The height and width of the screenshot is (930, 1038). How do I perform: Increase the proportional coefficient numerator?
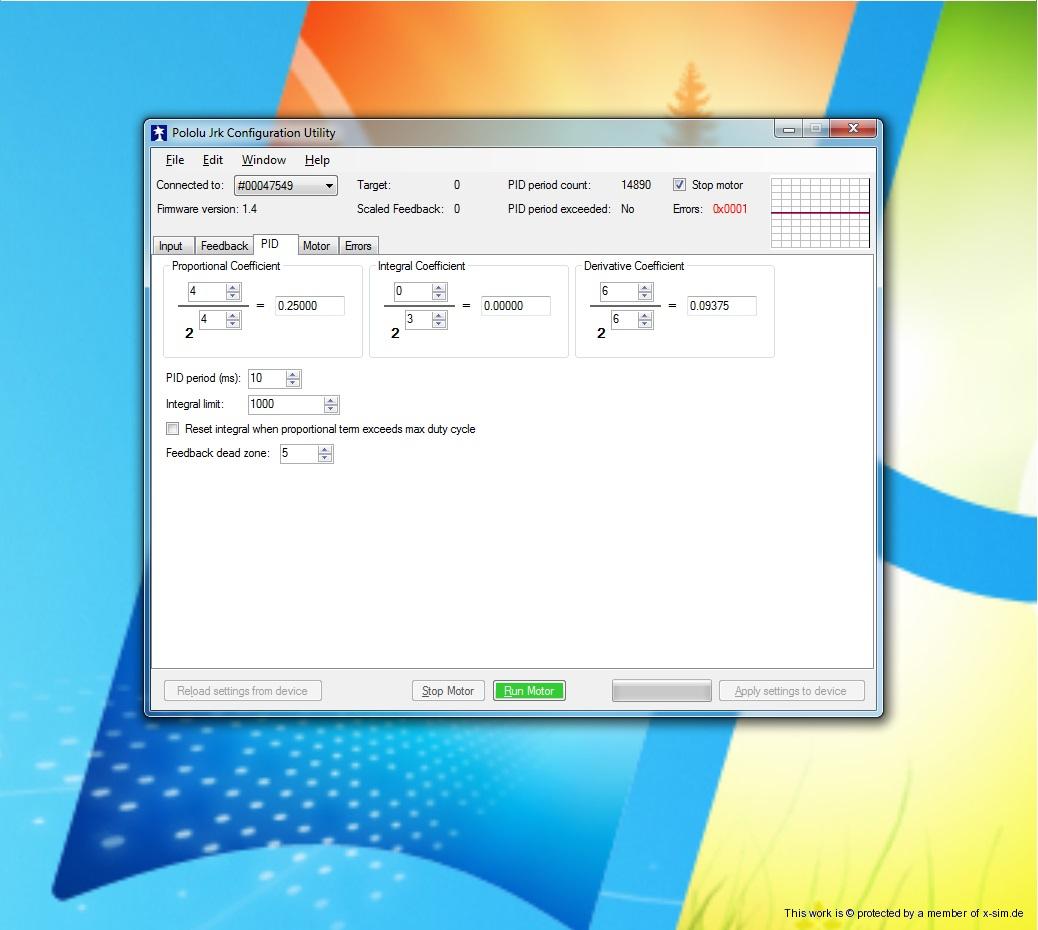coord(233,287)
